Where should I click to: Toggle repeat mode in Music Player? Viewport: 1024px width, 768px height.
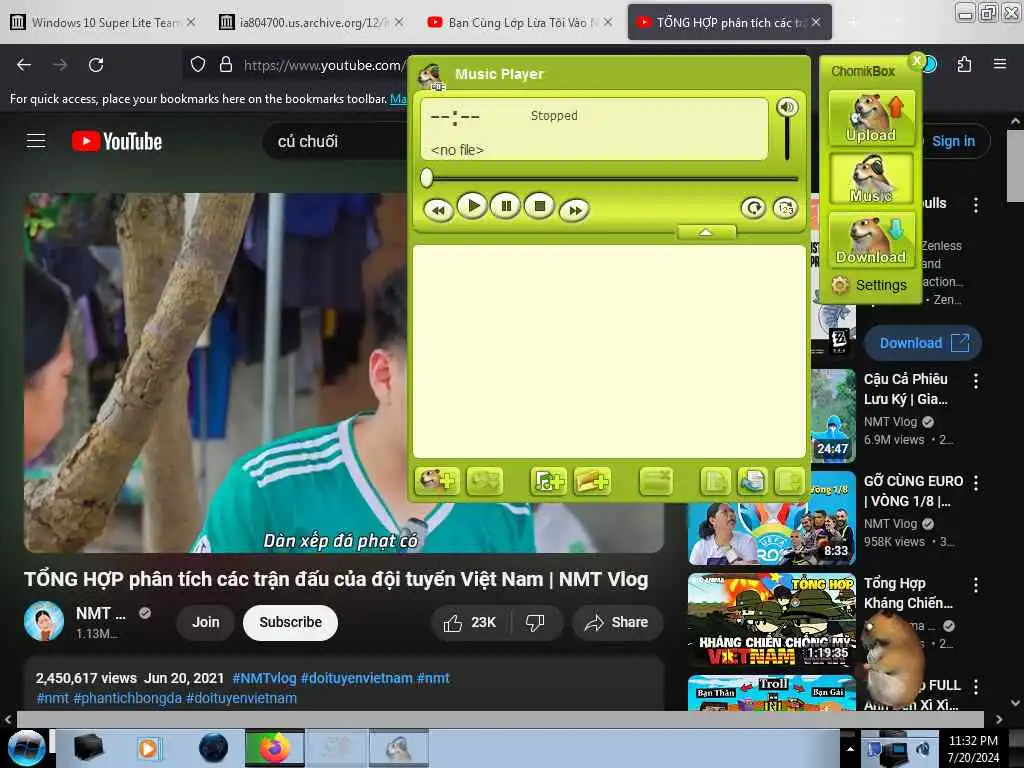pyautogui.click(x=754, y=208)
